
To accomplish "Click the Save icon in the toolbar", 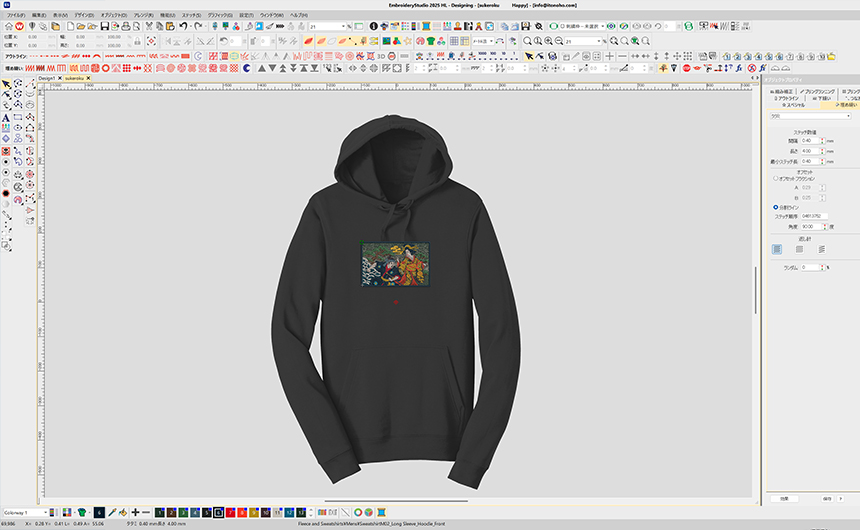I will (105, 26).
